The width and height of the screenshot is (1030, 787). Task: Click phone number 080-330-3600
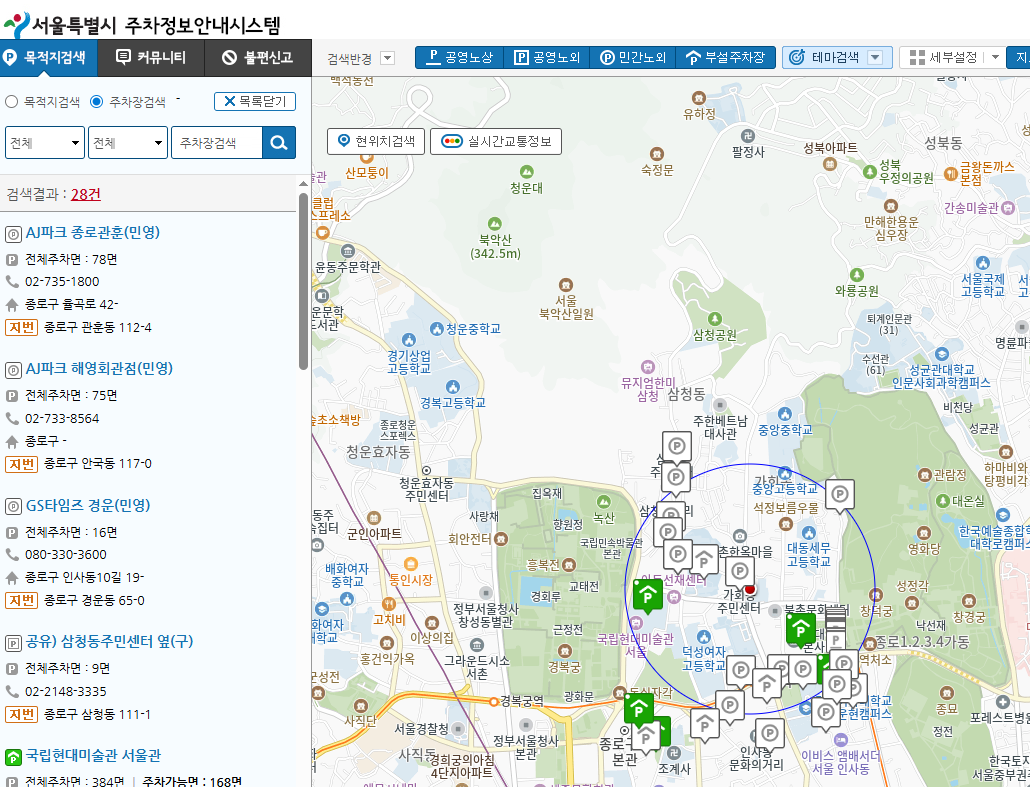click(66, 554)
